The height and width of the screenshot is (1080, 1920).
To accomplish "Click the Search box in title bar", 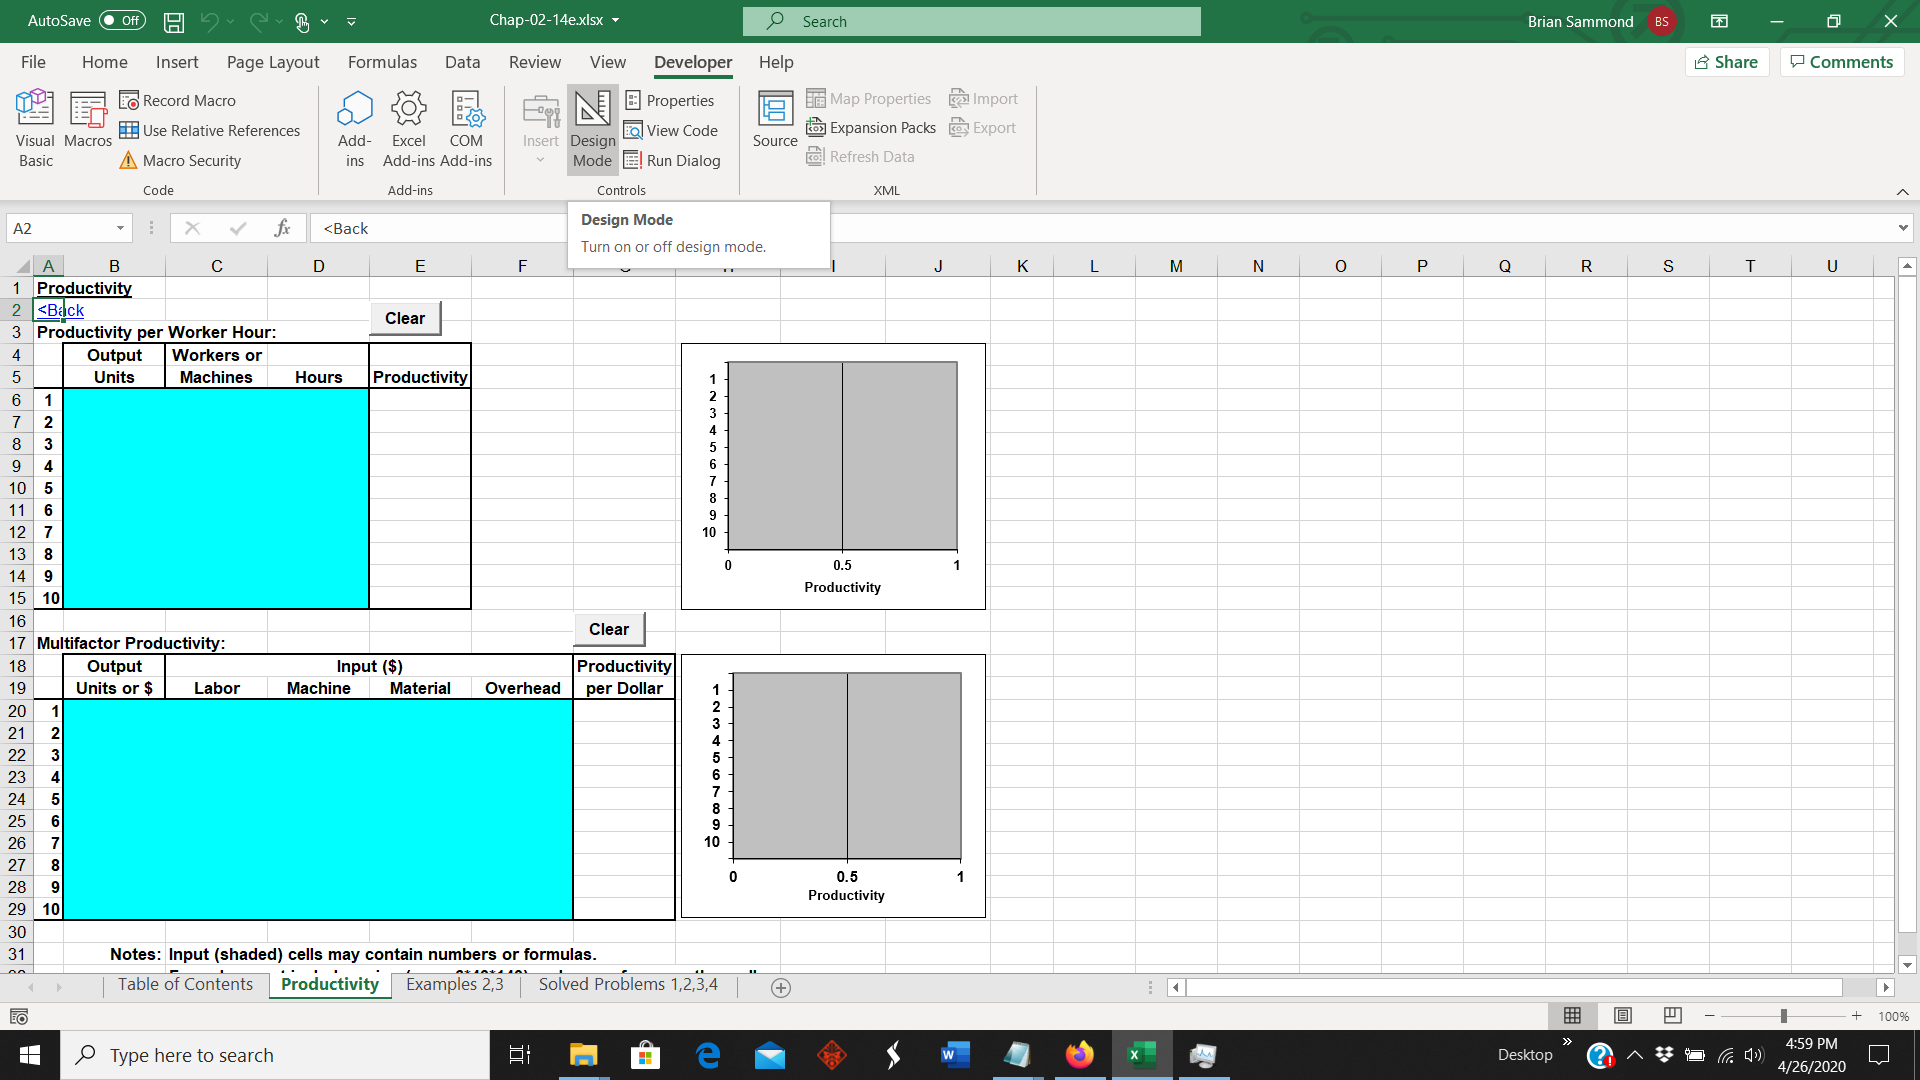I will pos(970,21).
